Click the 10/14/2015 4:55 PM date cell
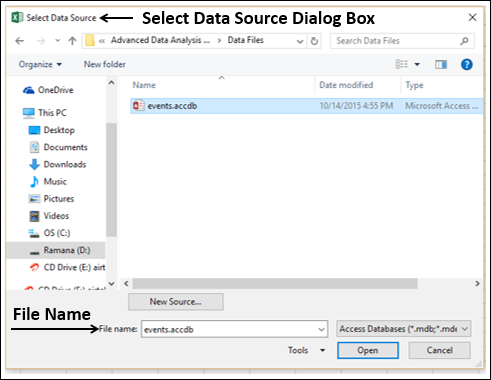The width and height of the screenshot is (491, 380). tap(356, 106)
